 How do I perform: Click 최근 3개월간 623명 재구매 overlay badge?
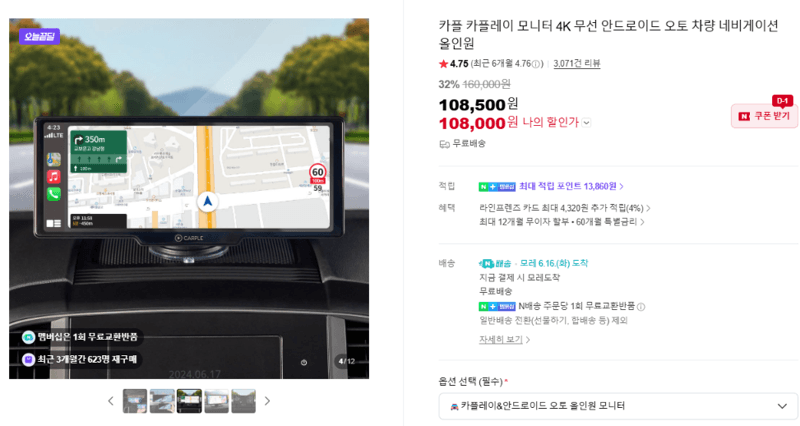[81, 359]
